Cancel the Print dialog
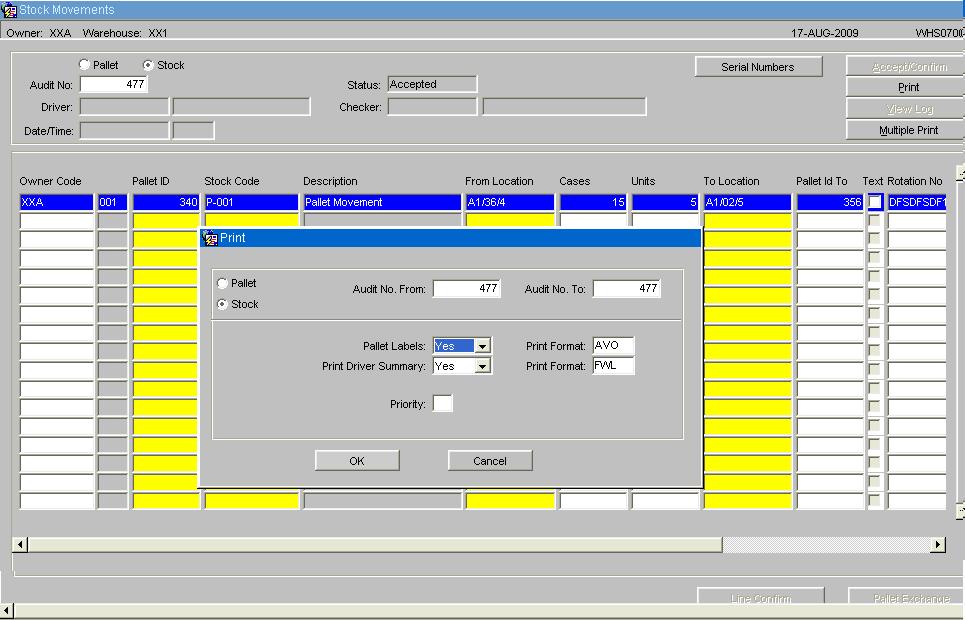This screenshot has width=965, height=620. point(490,461)
